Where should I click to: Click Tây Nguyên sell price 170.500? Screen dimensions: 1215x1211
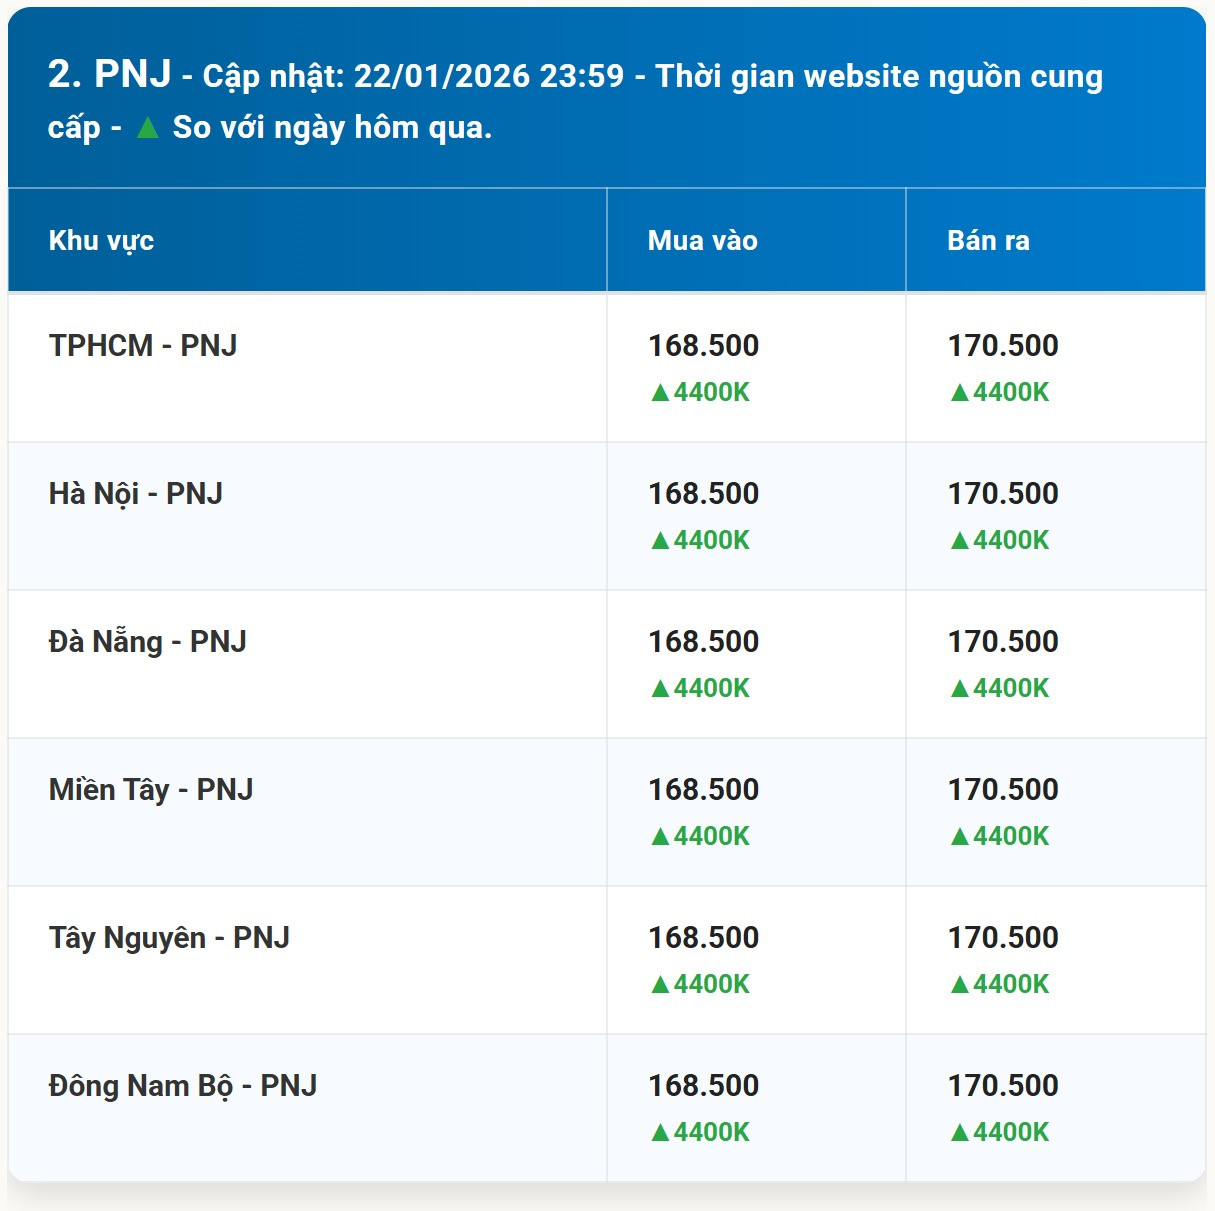tap(1003, 937)
